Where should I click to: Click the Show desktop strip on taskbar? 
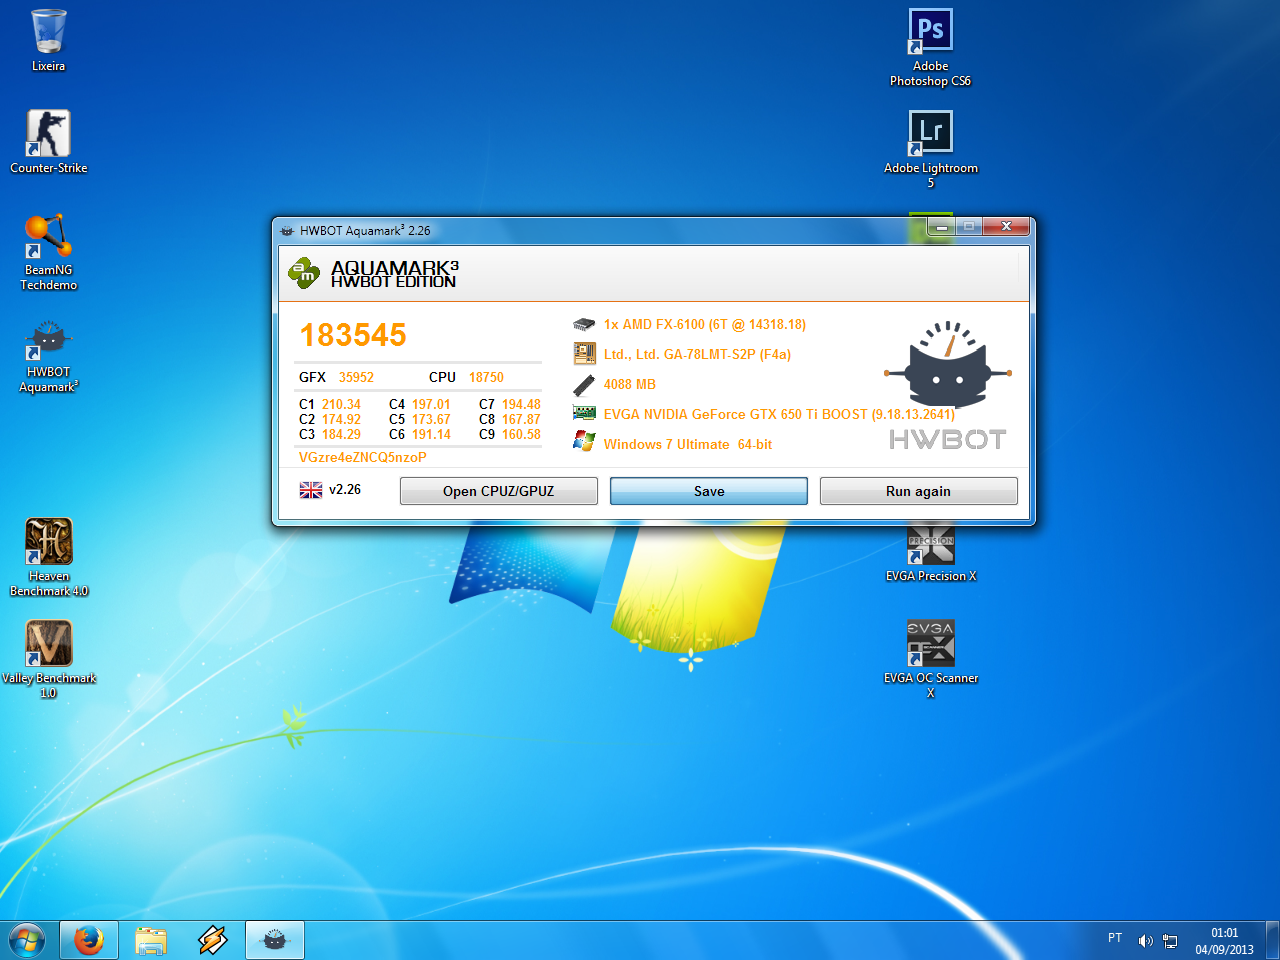[x=1273, y=940]
